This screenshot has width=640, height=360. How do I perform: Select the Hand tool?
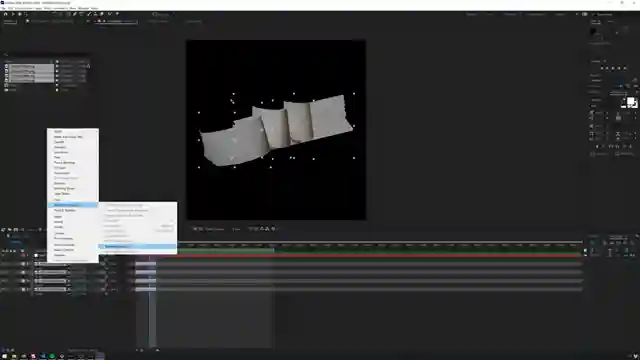pos(20,14)
